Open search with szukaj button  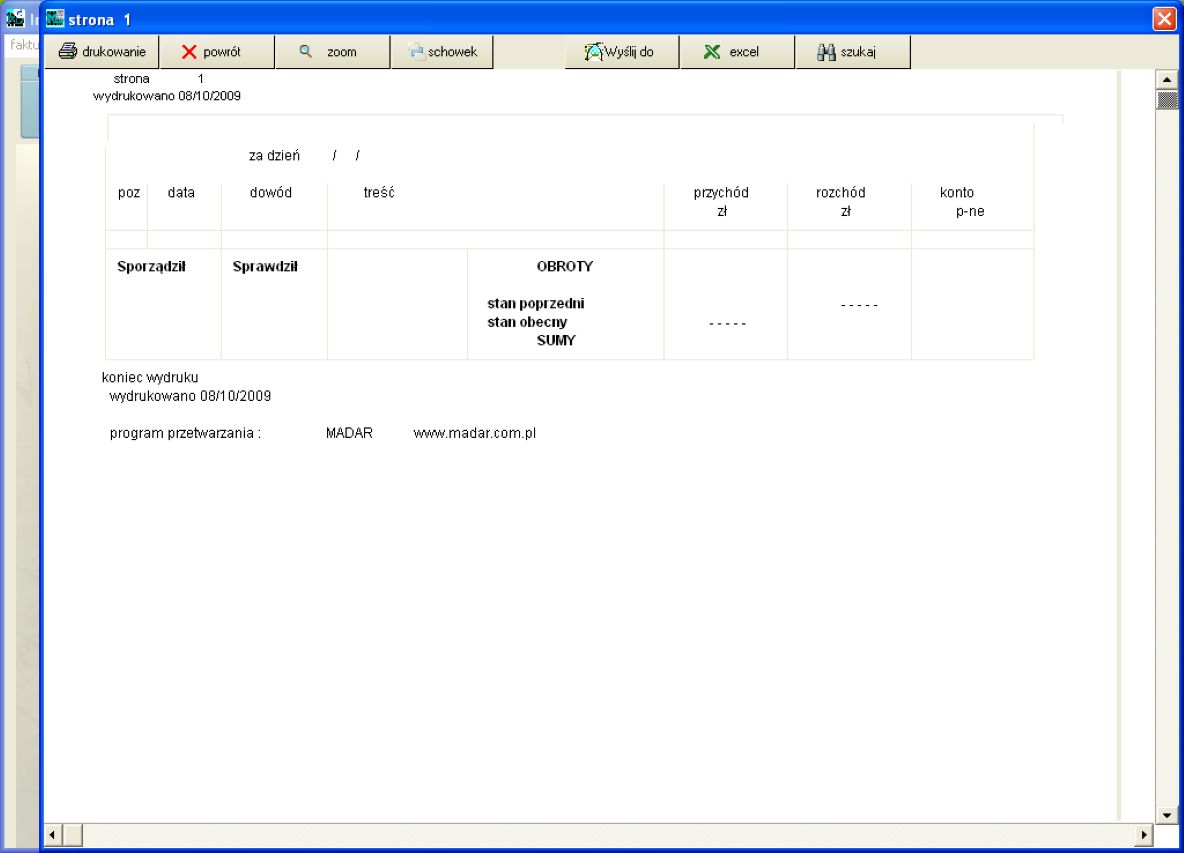(853, 51)
